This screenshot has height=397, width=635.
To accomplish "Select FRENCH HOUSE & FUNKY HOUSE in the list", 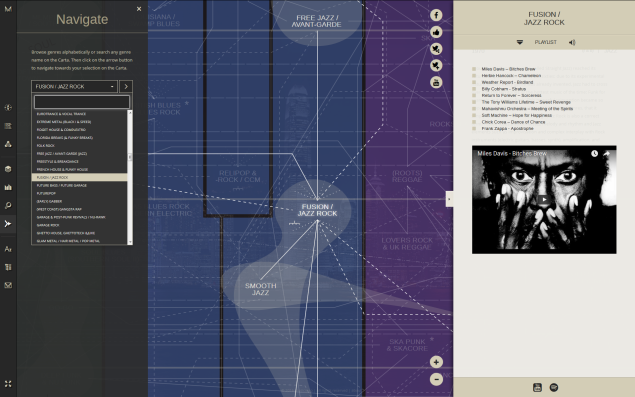I will coord(79,169).
